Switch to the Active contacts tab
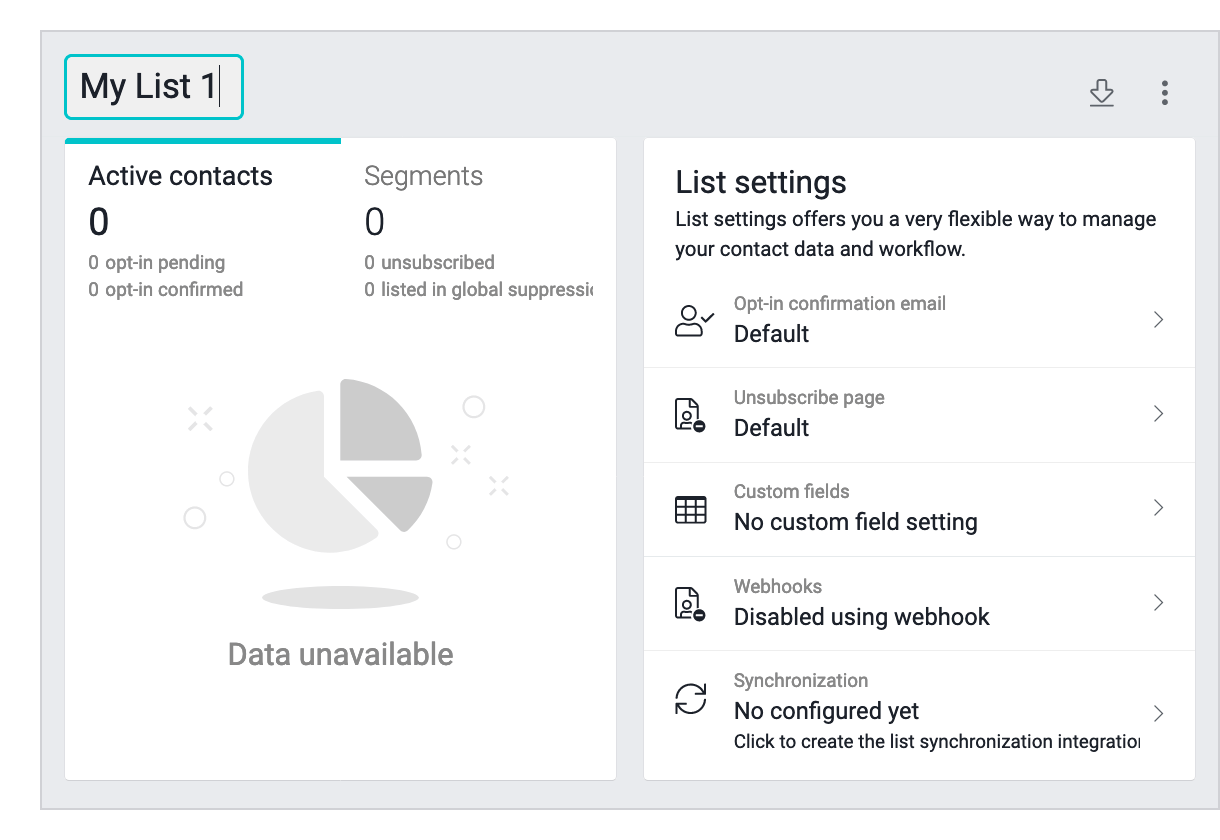Screen dimensions: 1220x840 [181, 177]
